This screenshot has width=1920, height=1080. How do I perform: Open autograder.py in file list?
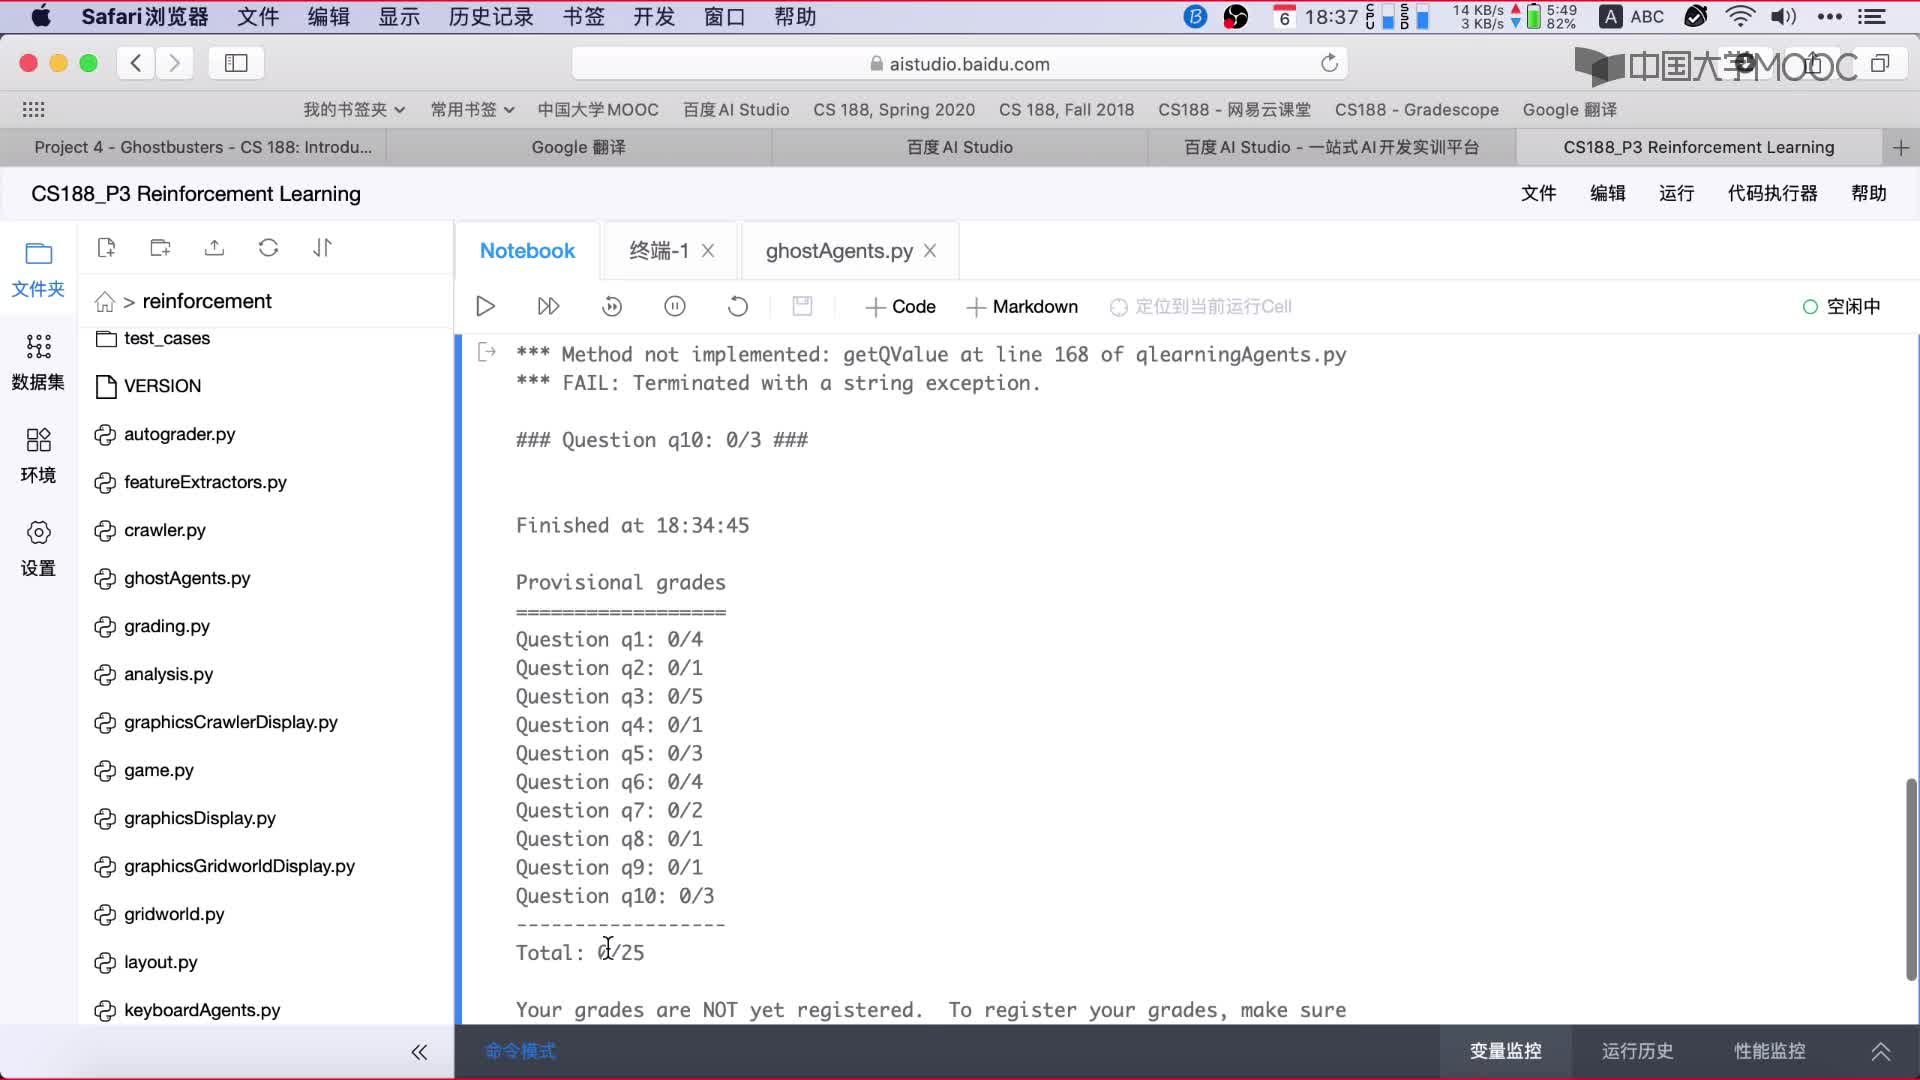pos(165,434)
